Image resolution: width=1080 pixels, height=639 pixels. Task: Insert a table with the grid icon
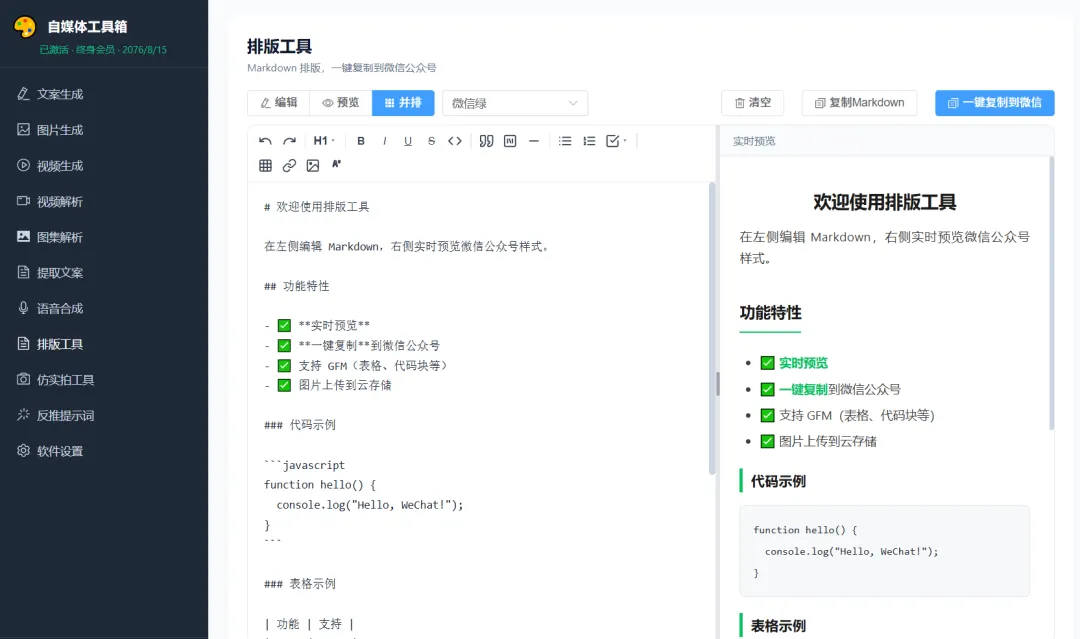pos(265,165)
